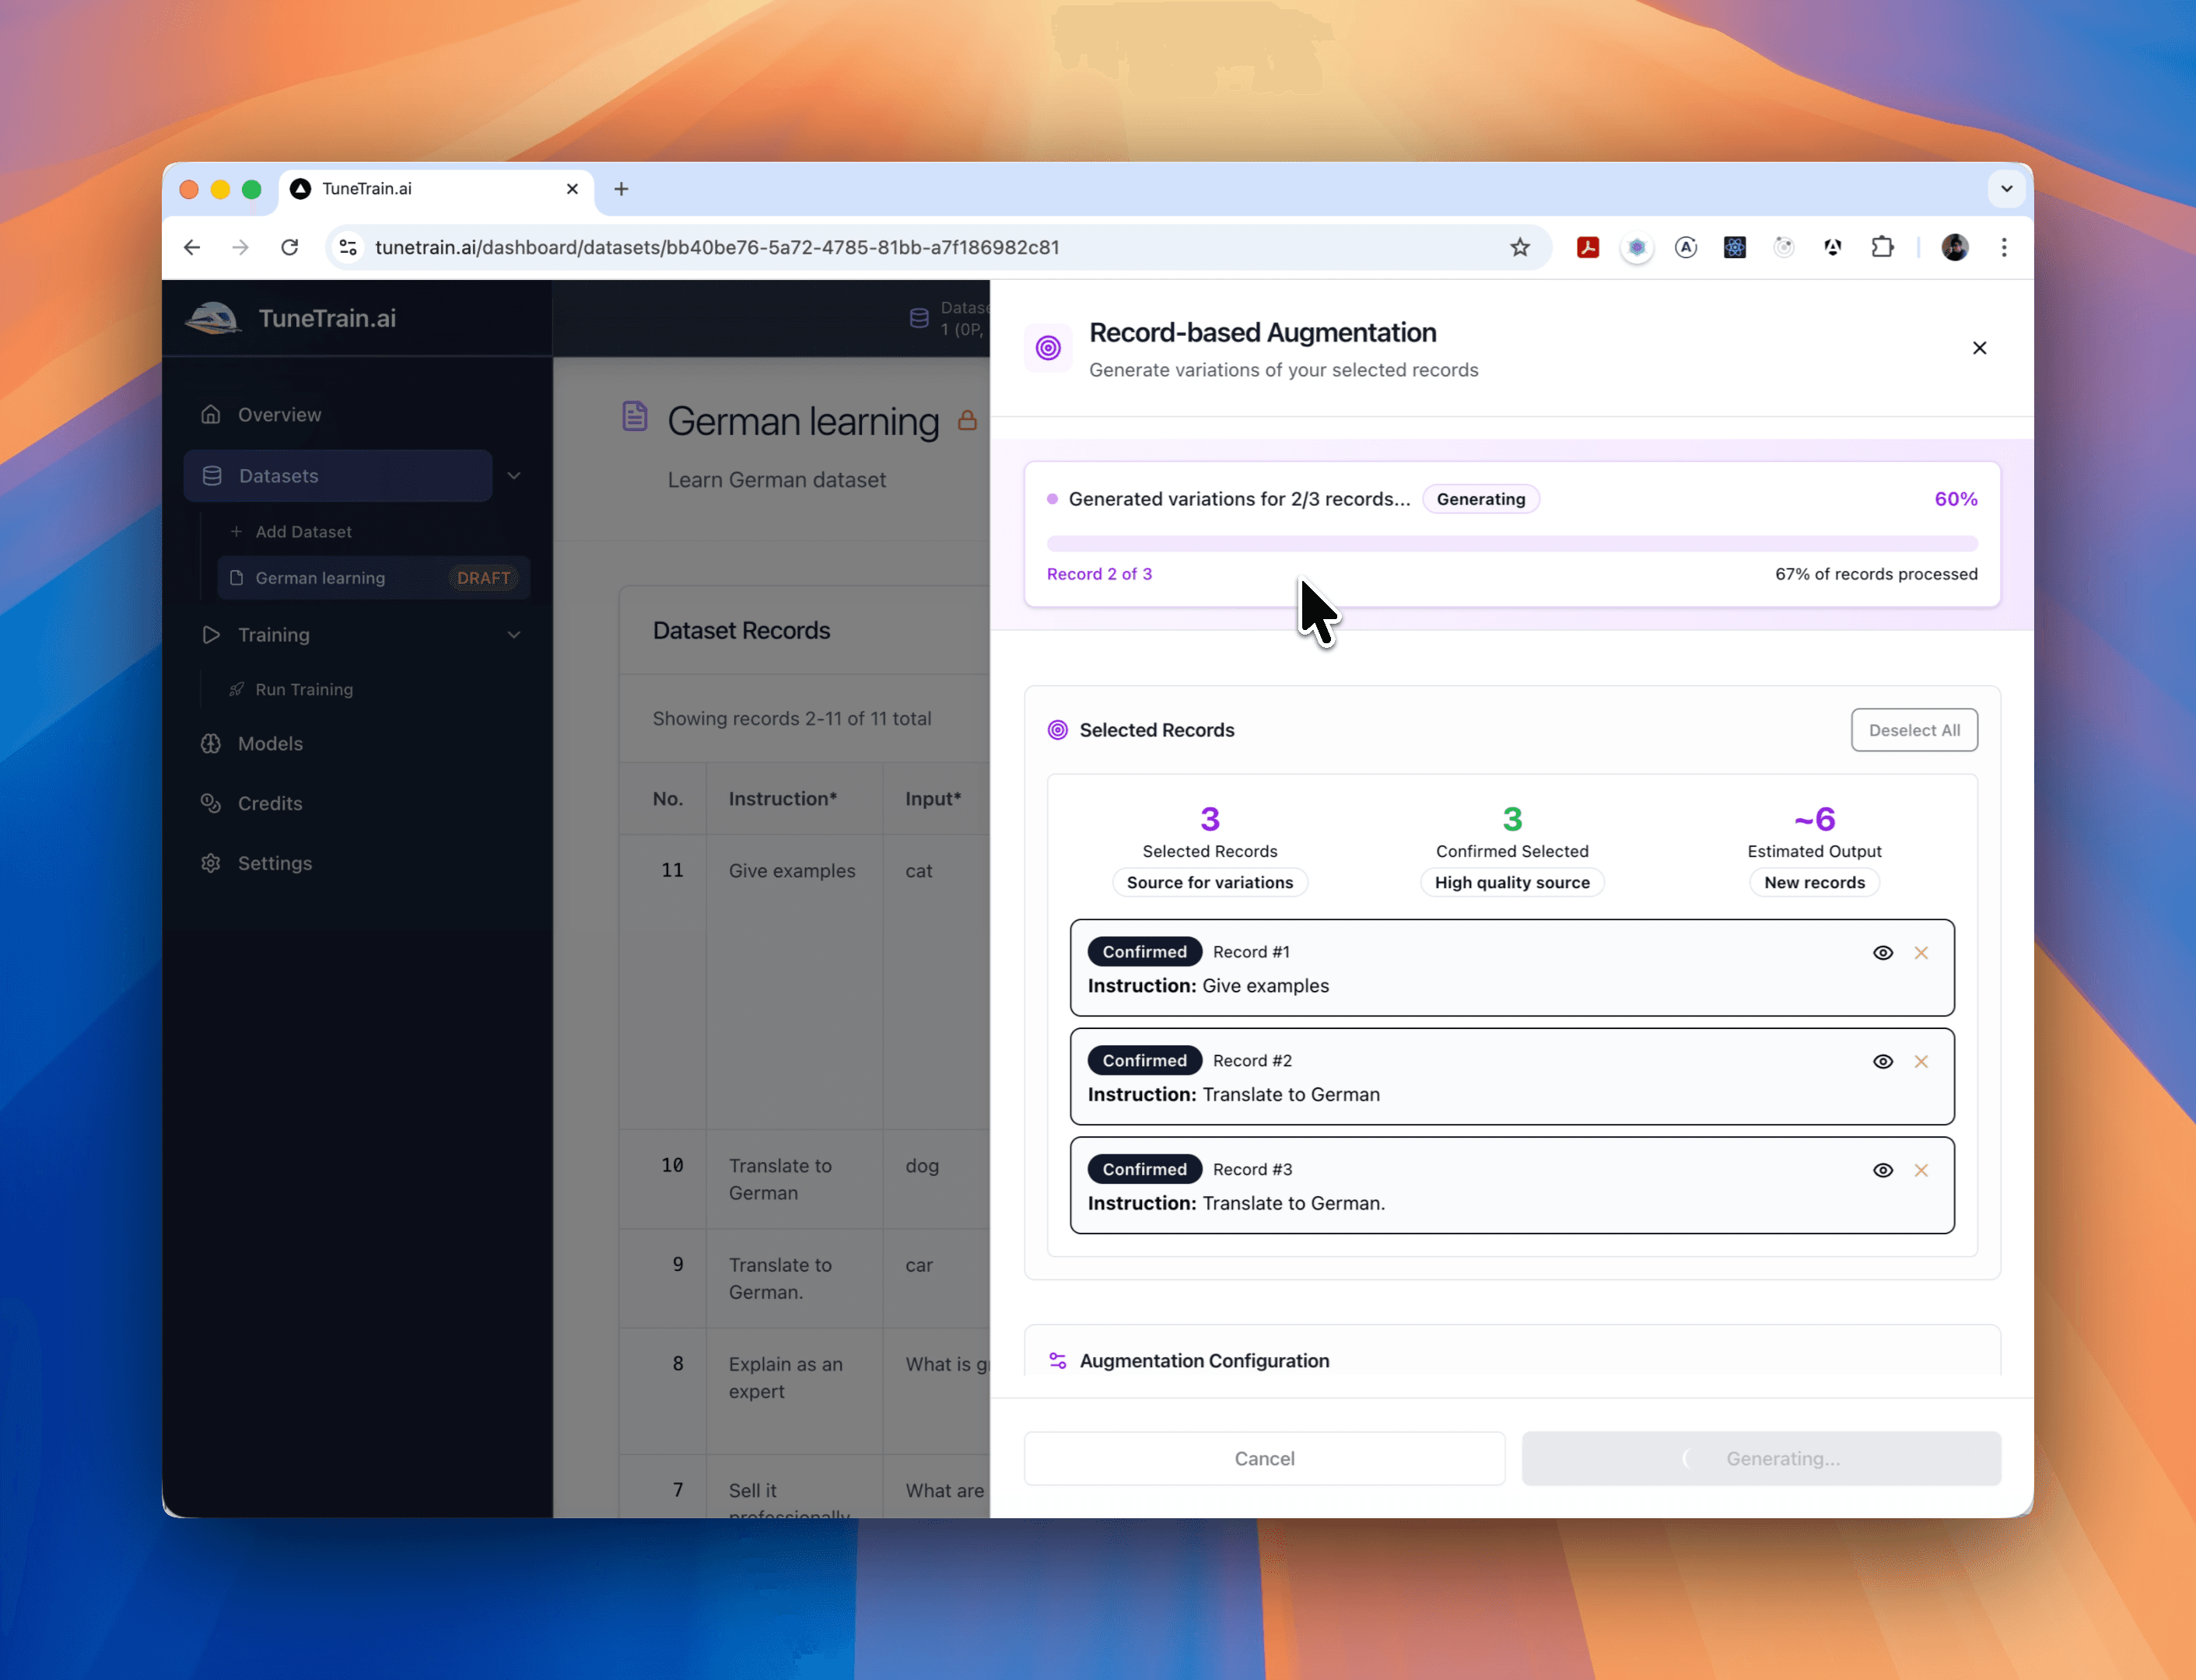Click the Deselect All button
Viewport: 2196px width, 1680px height.
click(1913, 730)
